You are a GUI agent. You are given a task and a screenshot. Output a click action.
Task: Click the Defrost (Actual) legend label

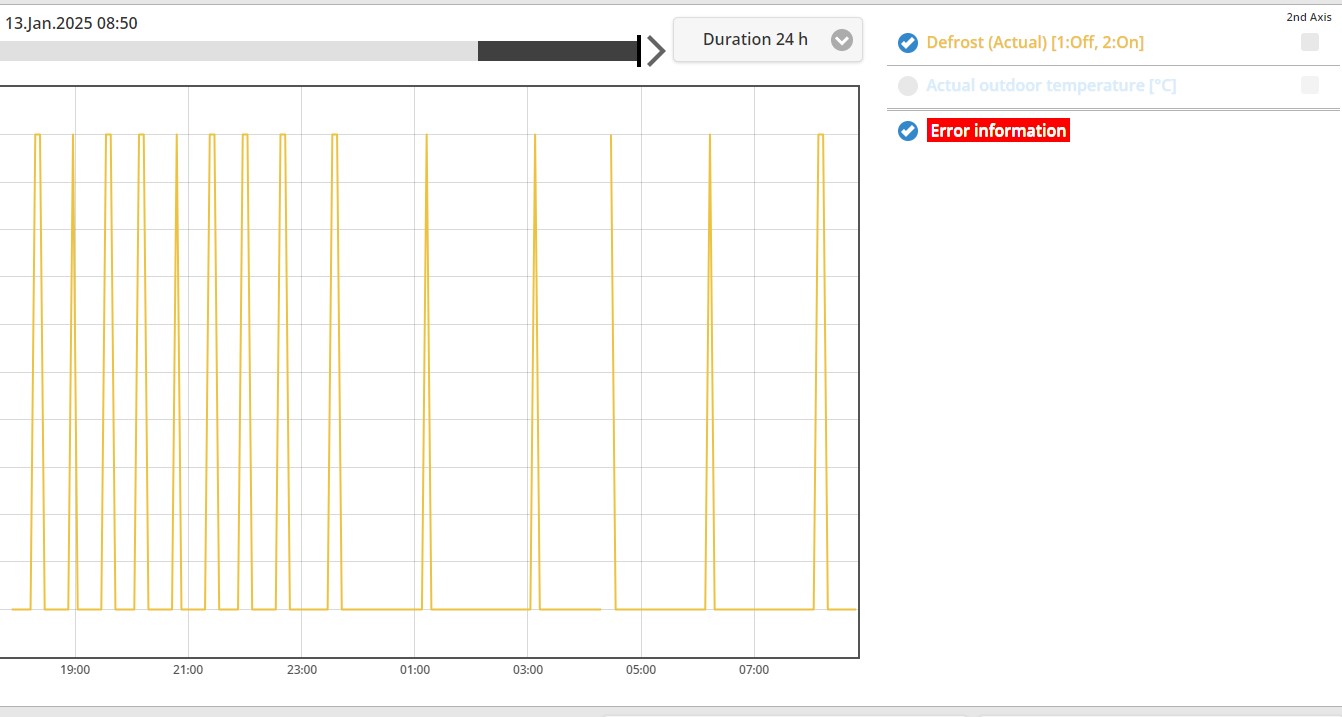[1034, 43]
